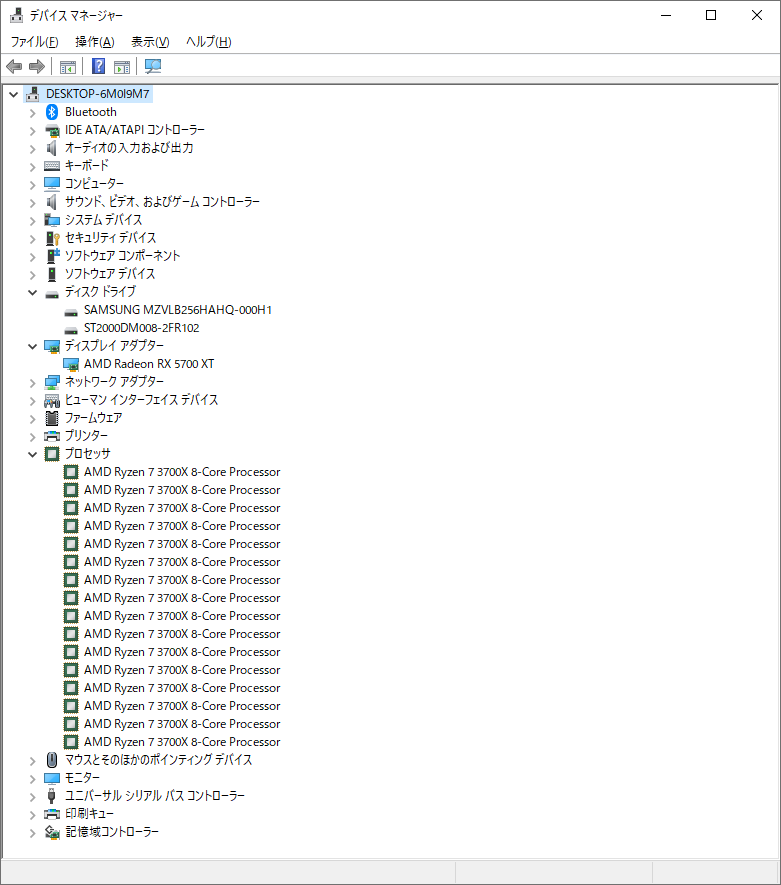The width and height of the screenshot is (781, 885).
Task: Open the ヘルプ(H) menu
Action: (x=209, y=42)
